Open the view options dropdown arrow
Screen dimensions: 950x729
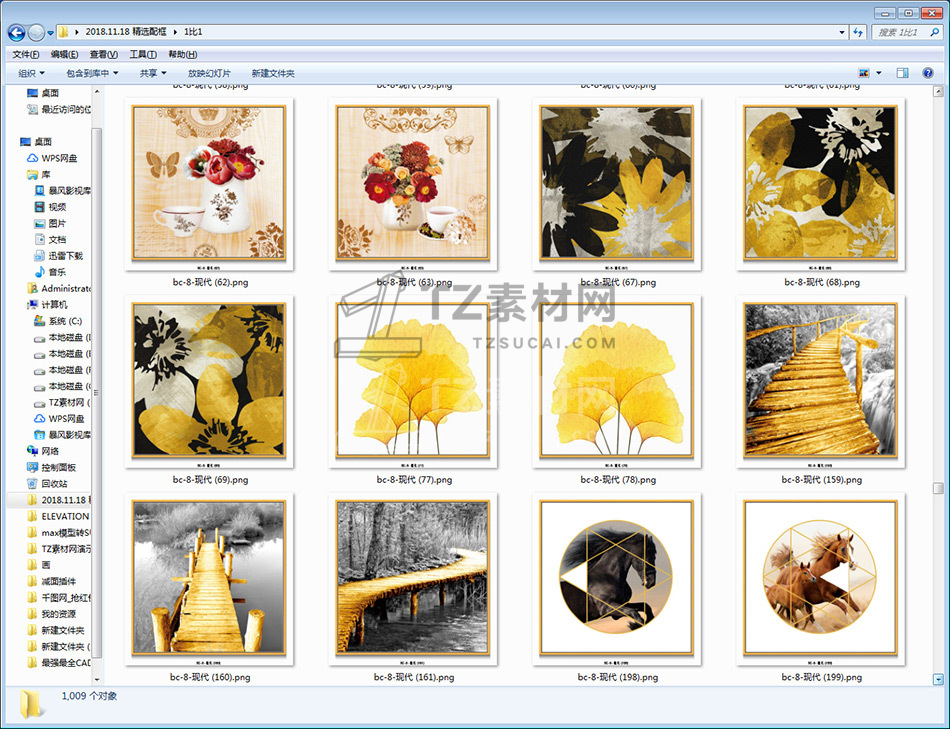click(x=879, y=73)
